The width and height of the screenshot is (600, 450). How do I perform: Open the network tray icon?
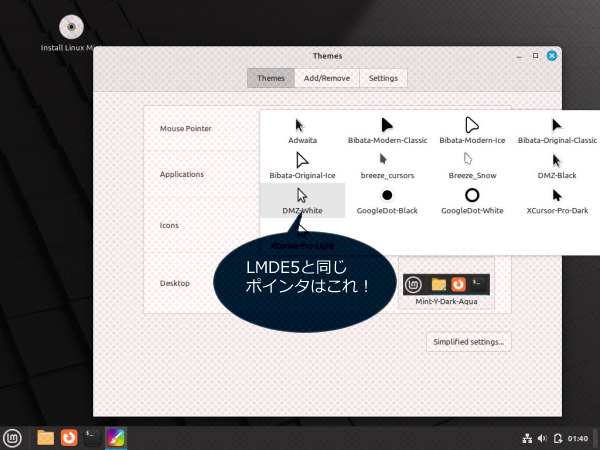click(x=527, y=438)
